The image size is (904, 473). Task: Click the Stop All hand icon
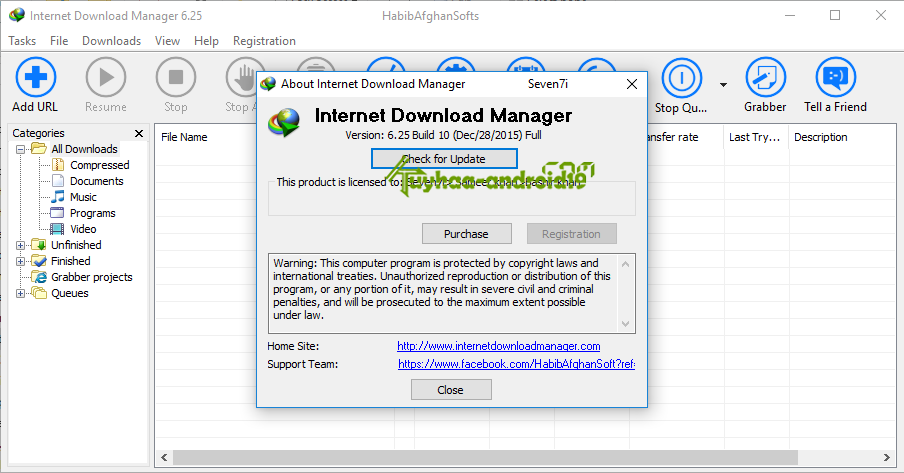(241, 77)
